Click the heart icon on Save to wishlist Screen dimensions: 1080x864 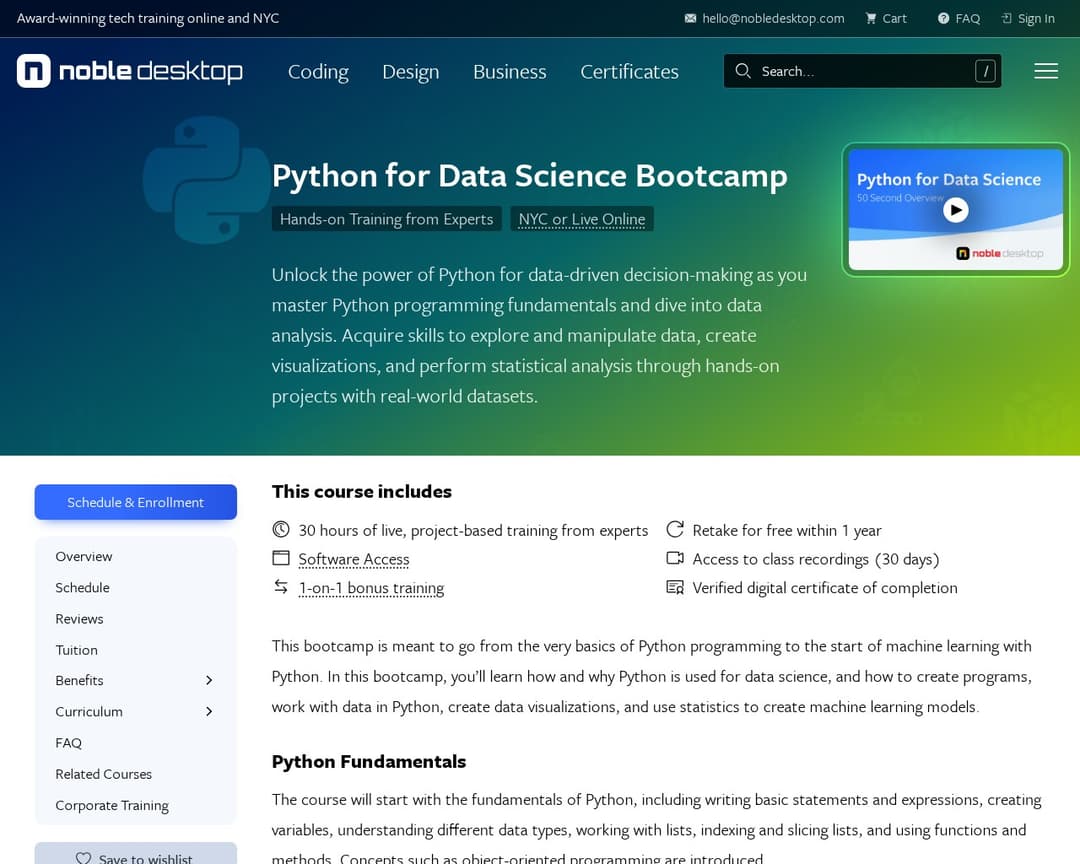(x=83, y=858)
